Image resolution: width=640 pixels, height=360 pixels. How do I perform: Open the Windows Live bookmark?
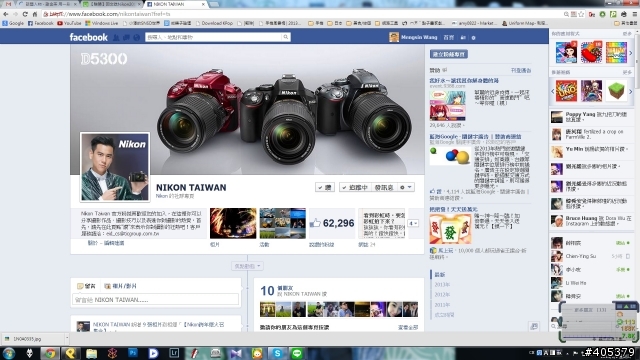102,23
